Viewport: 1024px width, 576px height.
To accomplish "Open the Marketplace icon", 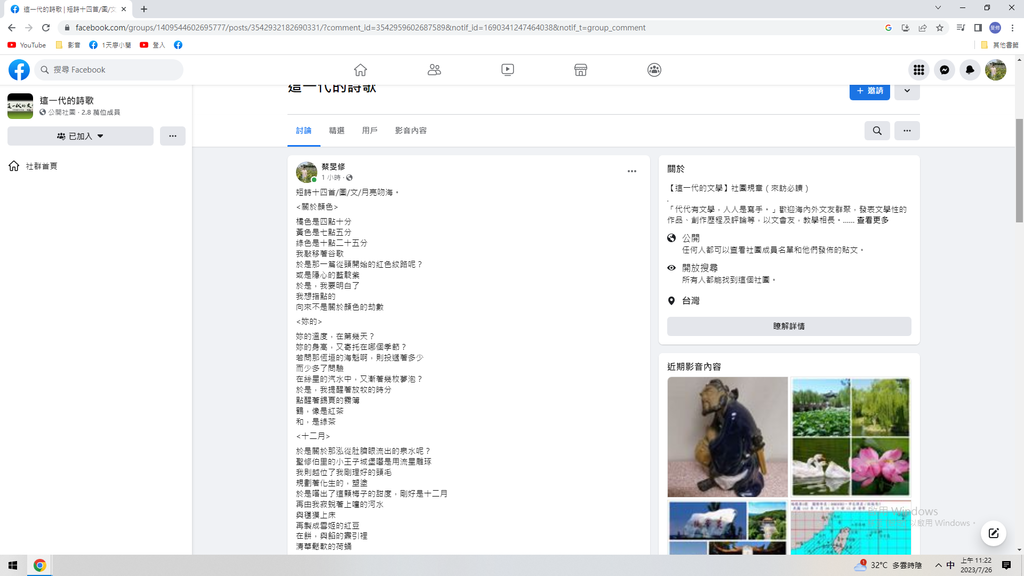I will pyautogui.click(x=580, y=70).
